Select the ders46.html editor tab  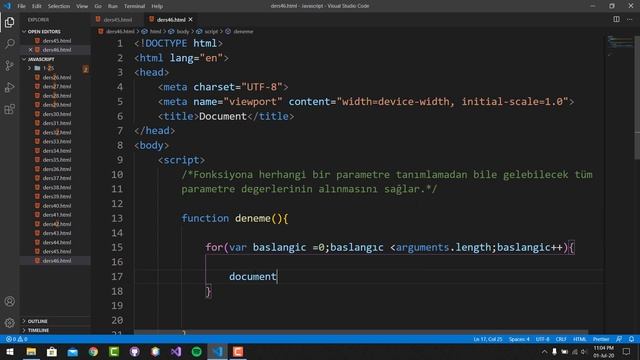pos(171,19)
